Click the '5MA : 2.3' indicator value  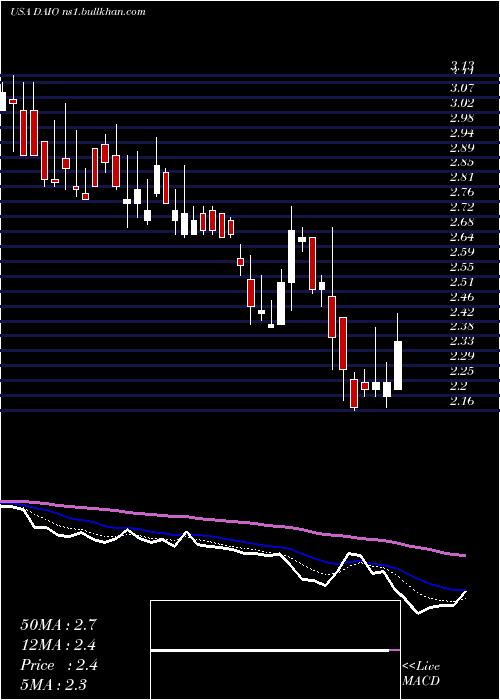[x=54, y=684]
